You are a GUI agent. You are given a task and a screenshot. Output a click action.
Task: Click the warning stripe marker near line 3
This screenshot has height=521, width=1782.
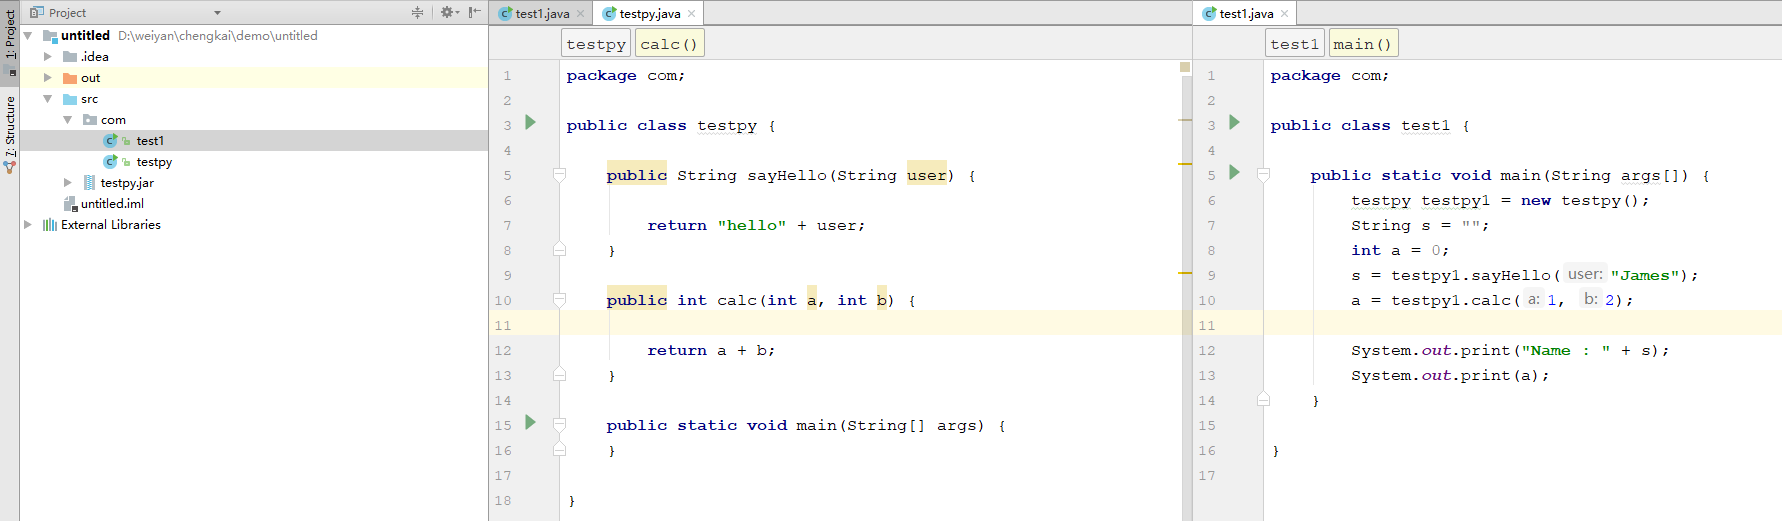tap(1185, 120)
